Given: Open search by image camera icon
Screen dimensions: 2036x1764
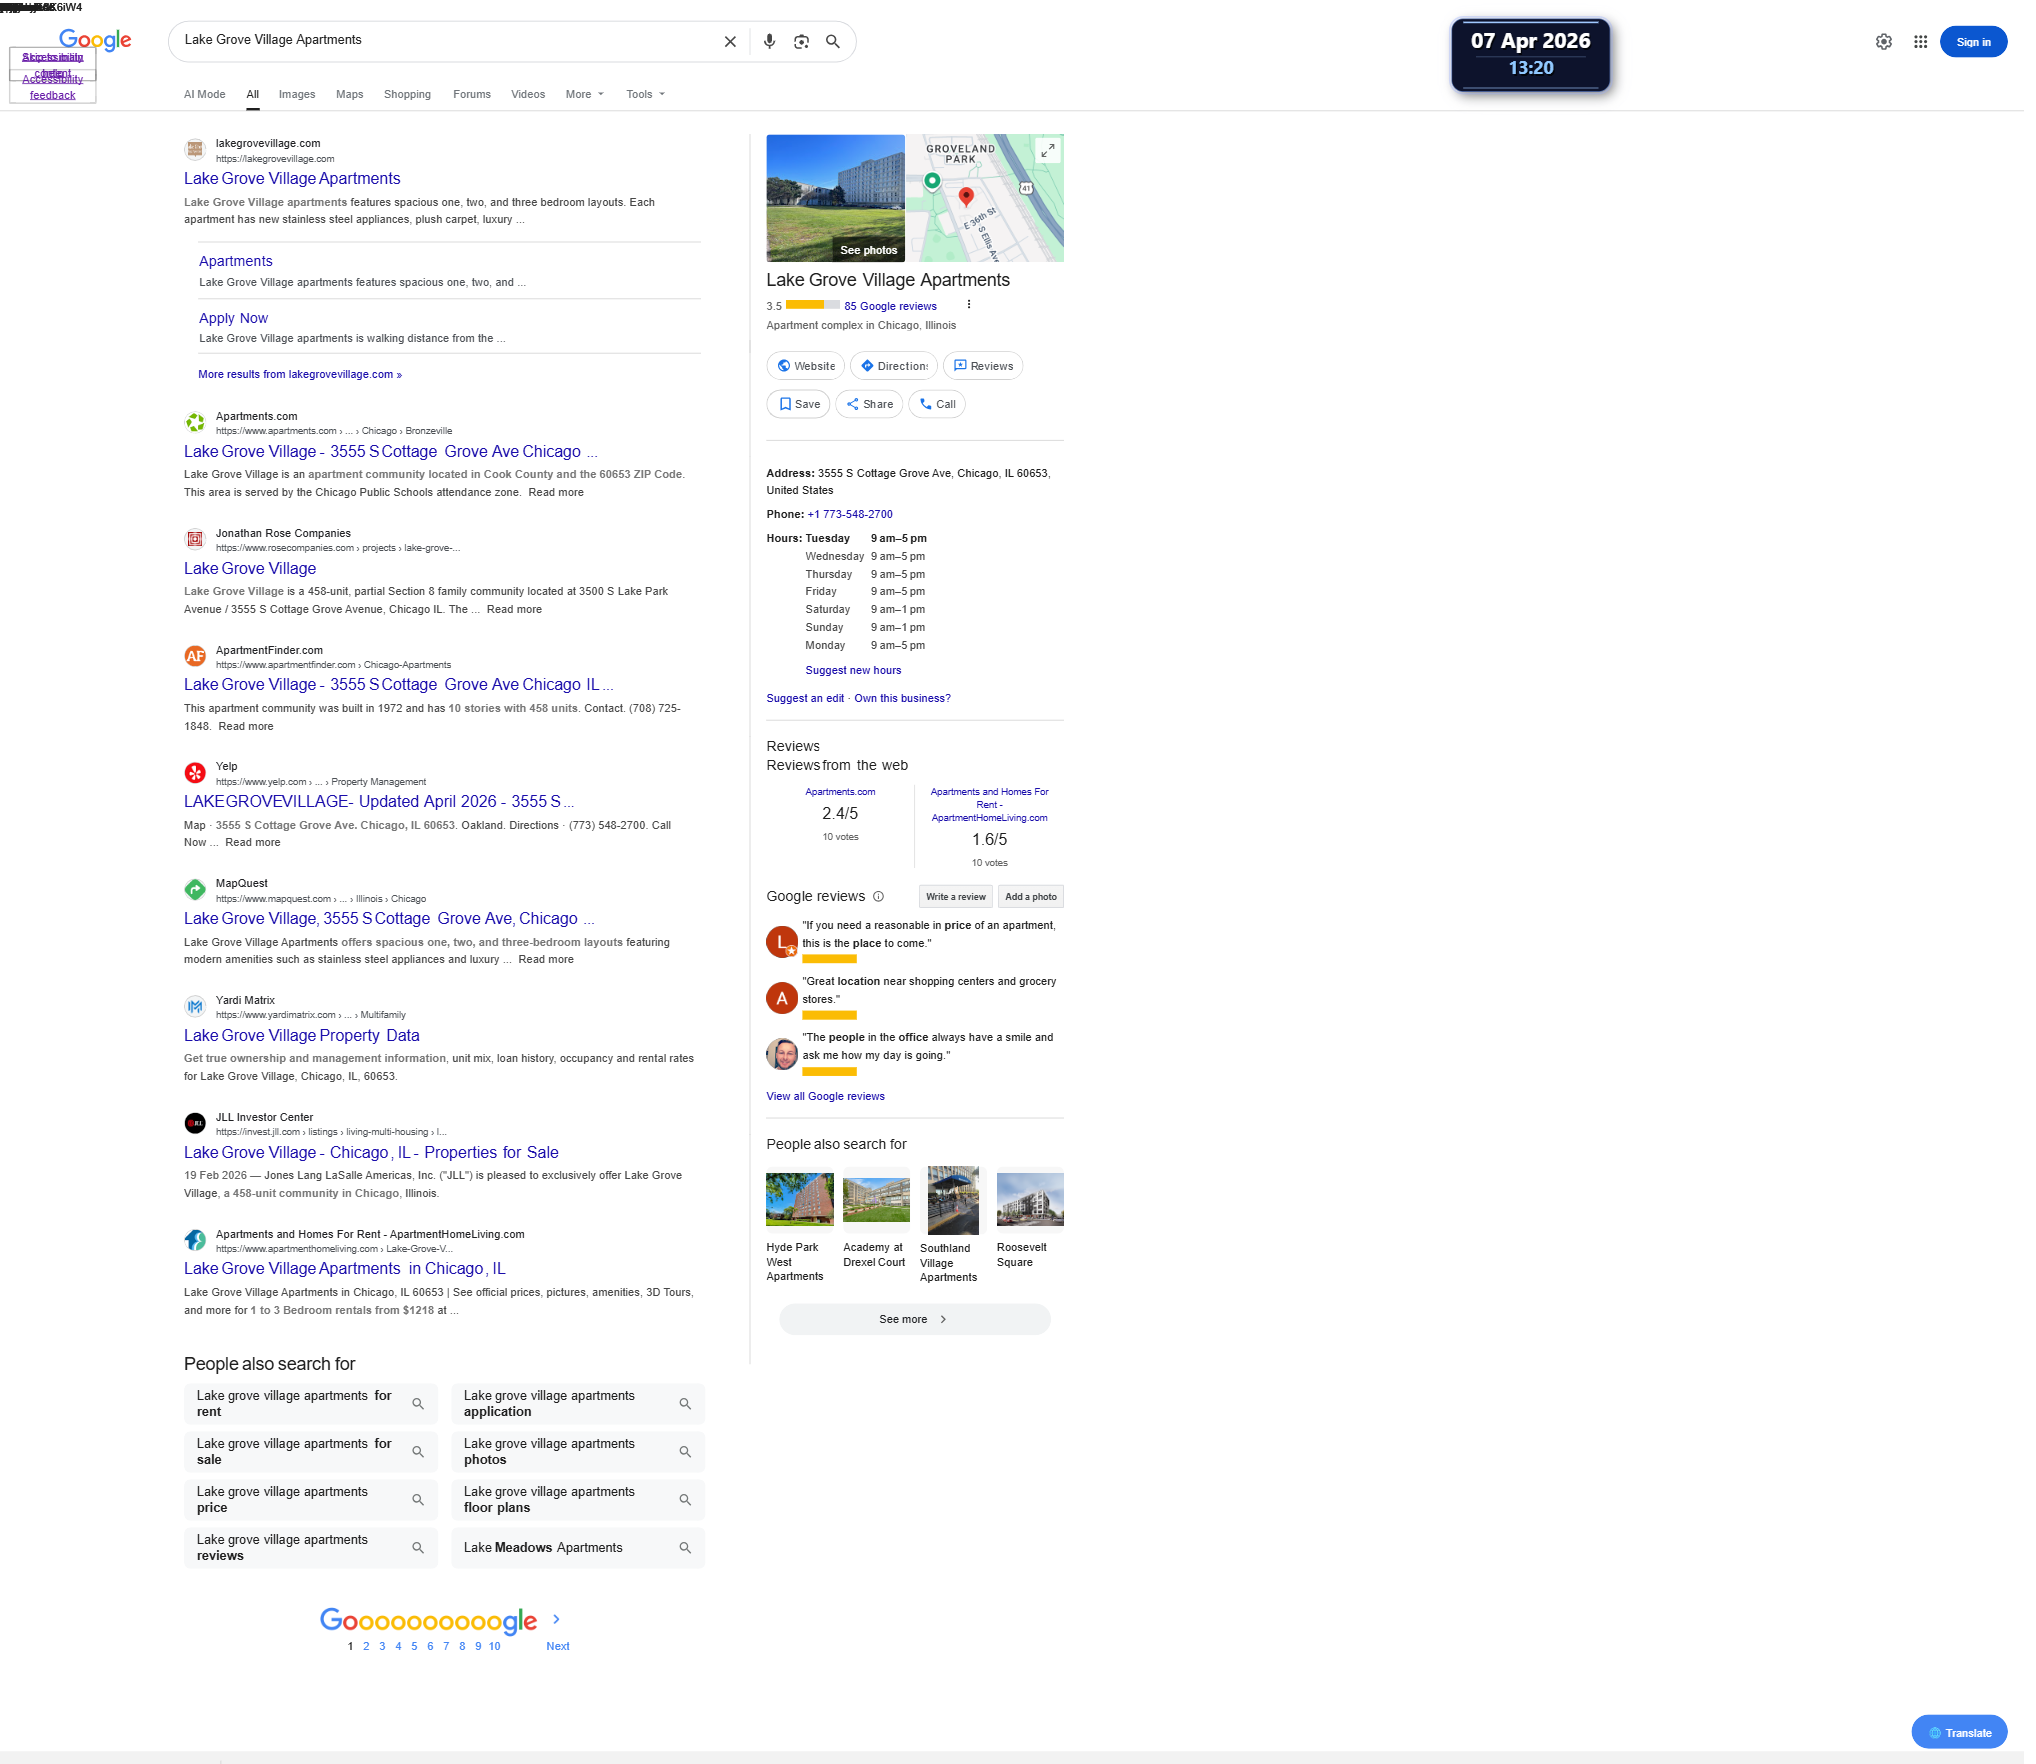Looking at the screenshot, I should click(801, 42).
